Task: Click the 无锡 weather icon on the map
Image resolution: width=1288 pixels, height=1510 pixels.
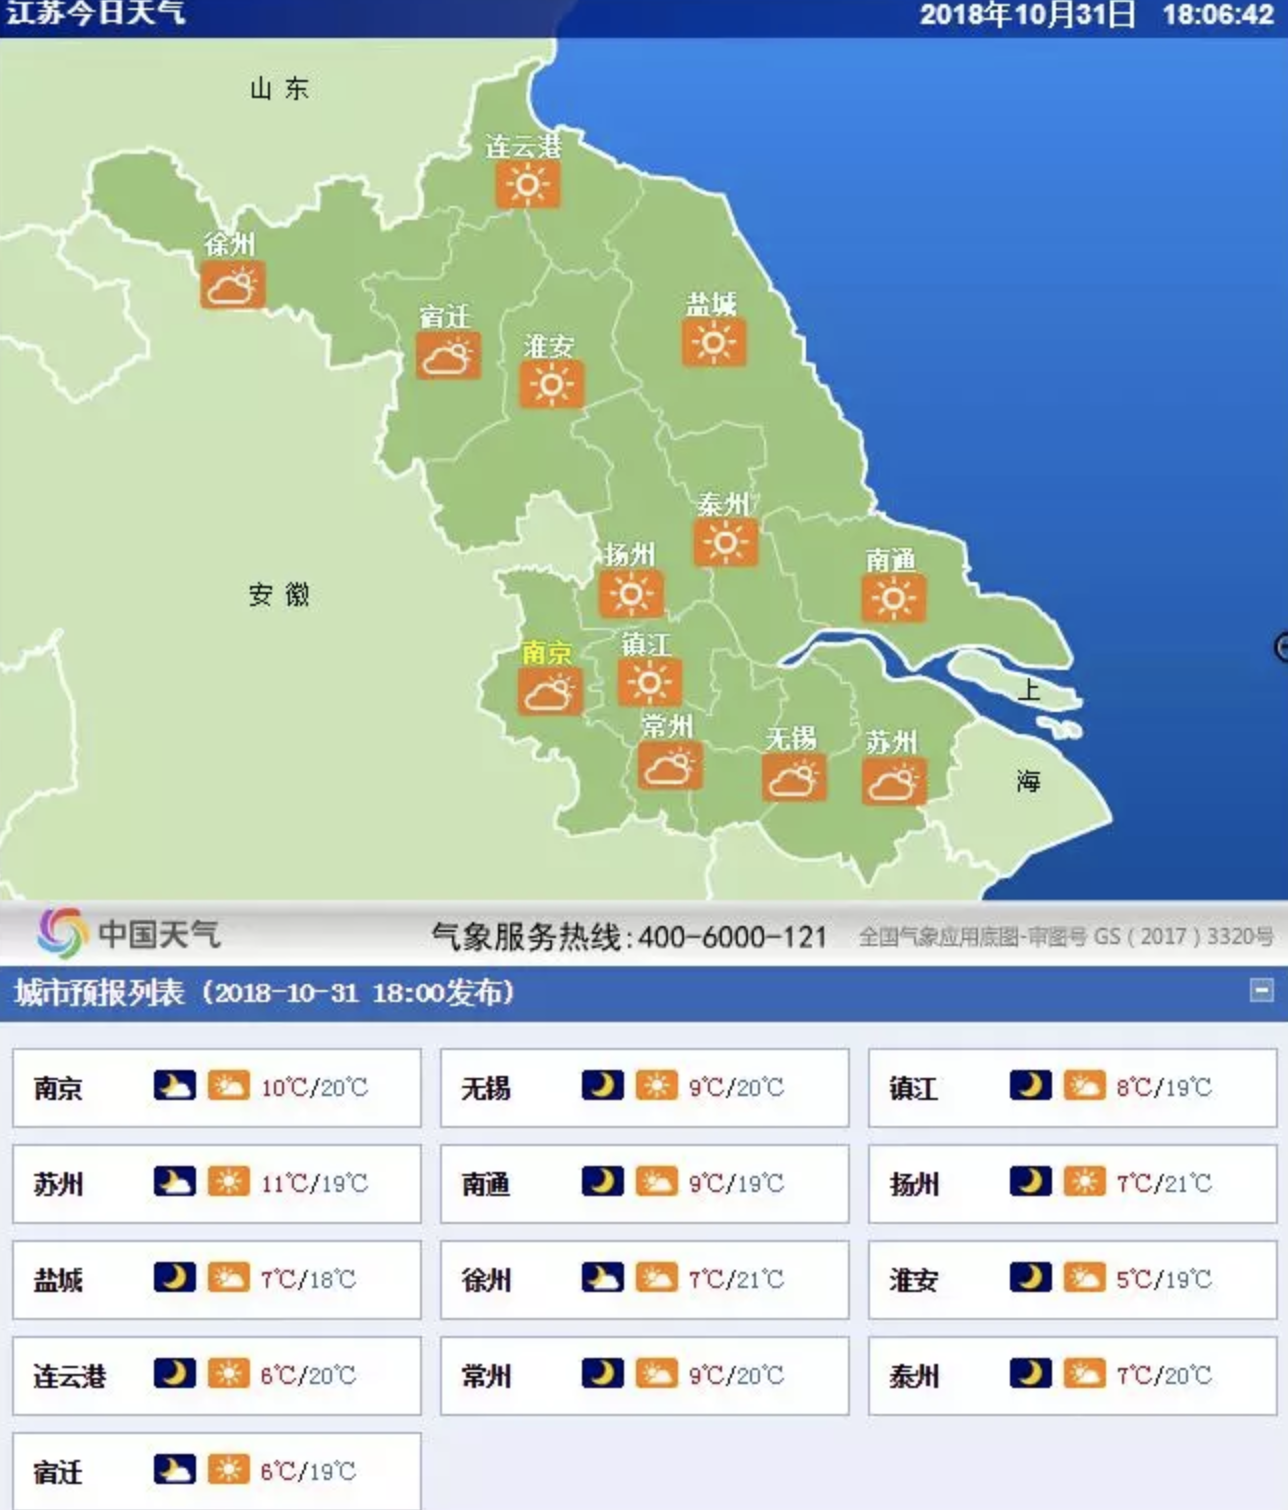Action: click(793, 778)
